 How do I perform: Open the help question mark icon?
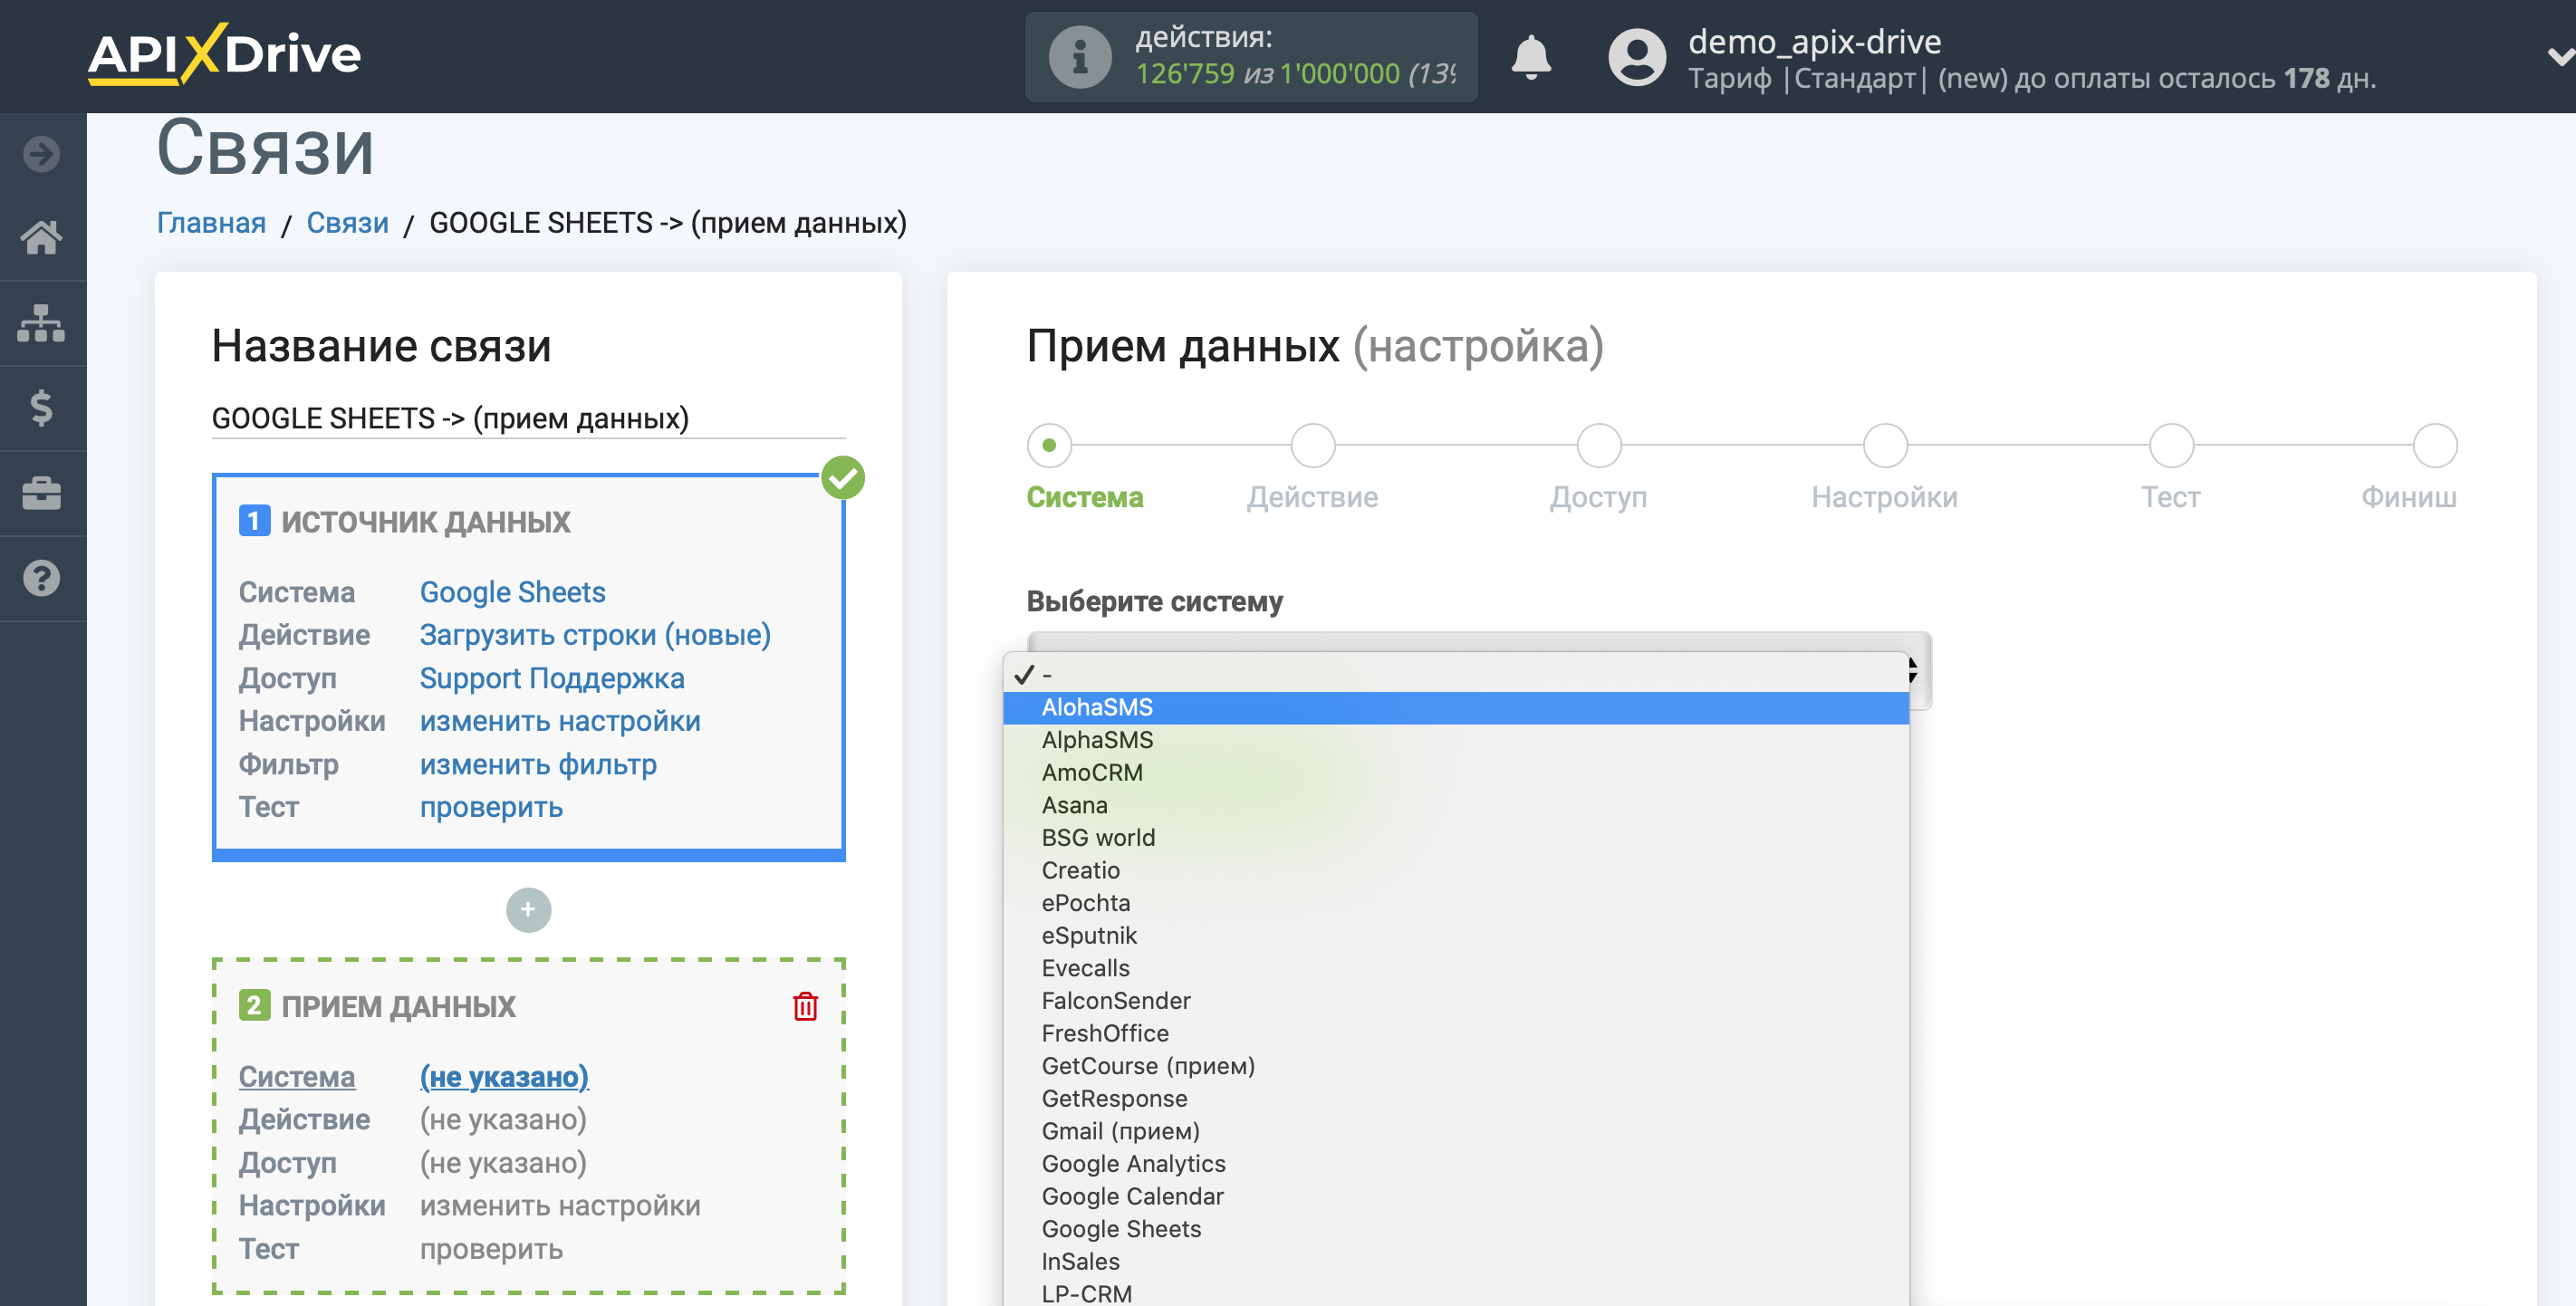click(41, 578)
